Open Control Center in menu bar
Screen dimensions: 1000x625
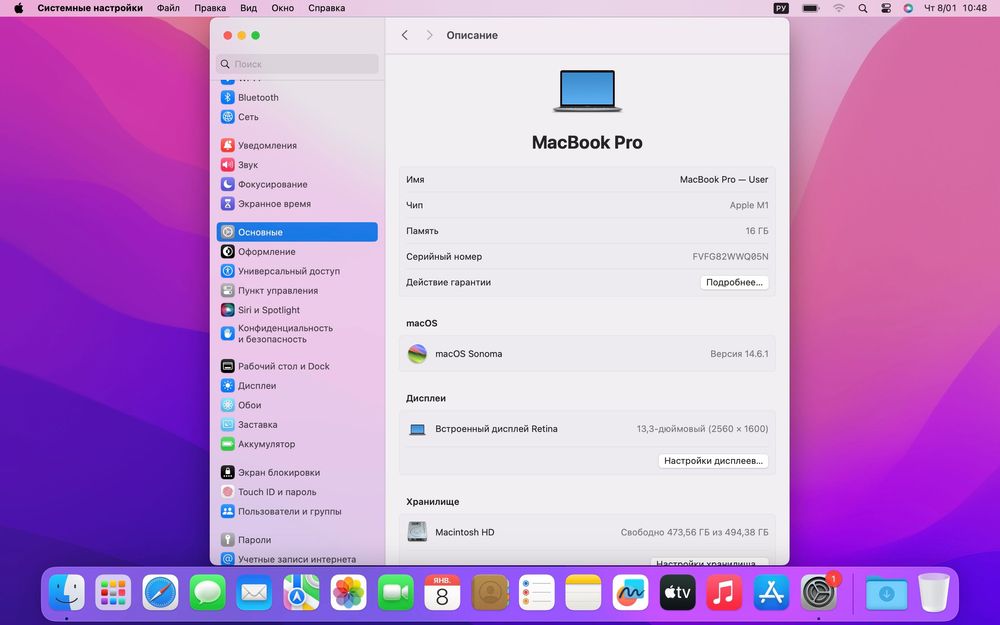click(x=886, y=8)
